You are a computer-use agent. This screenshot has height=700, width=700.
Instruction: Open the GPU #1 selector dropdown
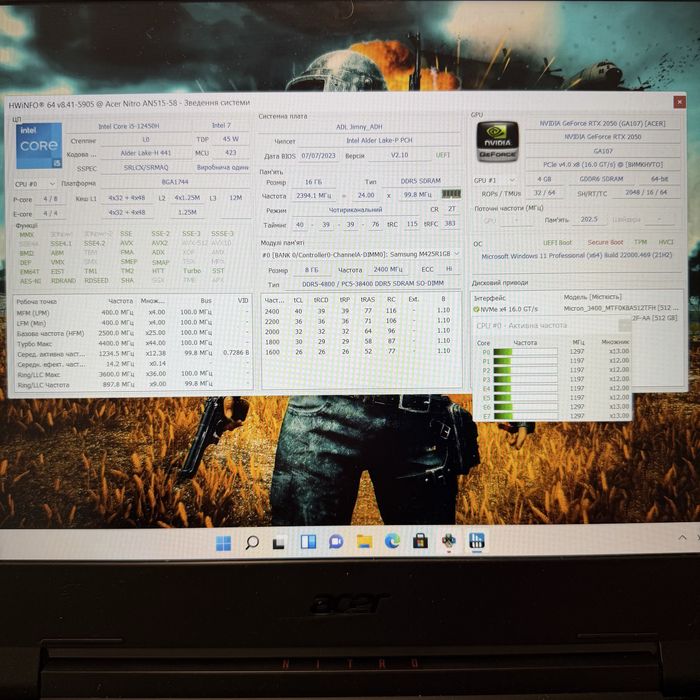(495, 180)
